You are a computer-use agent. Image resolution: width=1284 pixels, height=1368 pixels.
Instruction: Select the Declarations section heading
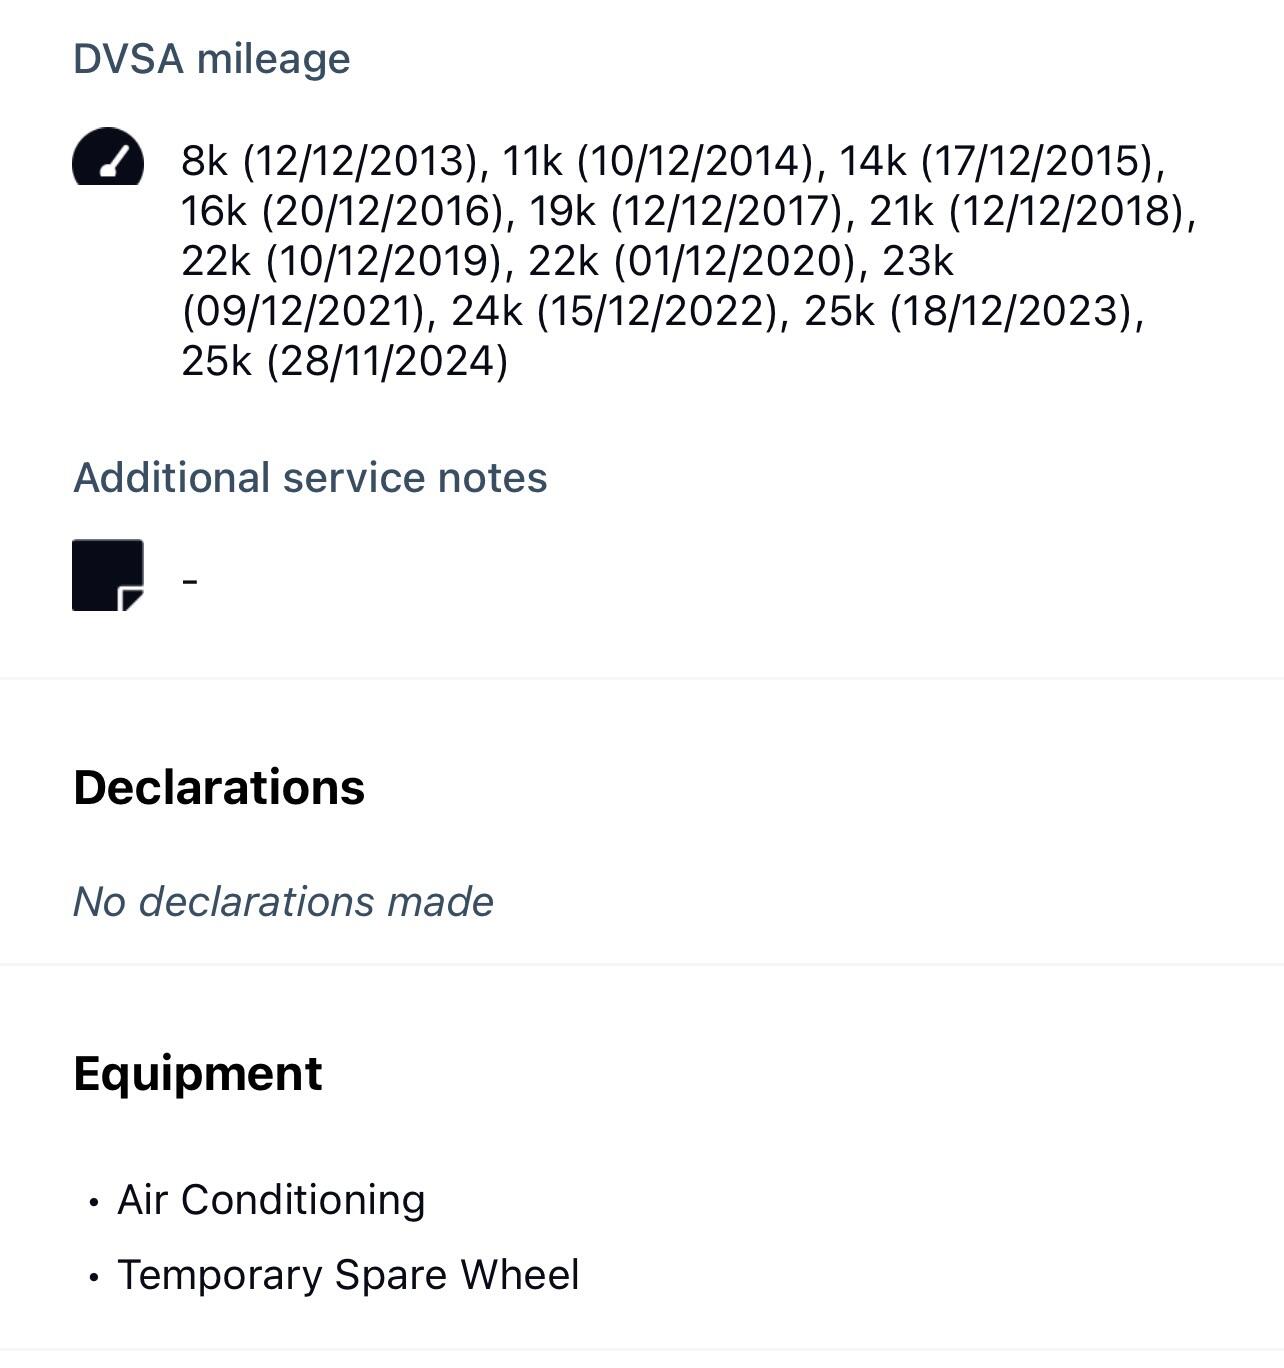[219, 787]
